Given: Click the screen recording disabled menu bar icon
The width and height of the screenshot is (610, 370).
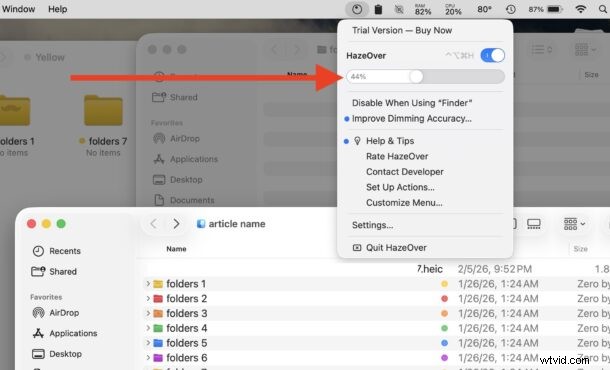Looking at the screenshot, I should [399, 9].
